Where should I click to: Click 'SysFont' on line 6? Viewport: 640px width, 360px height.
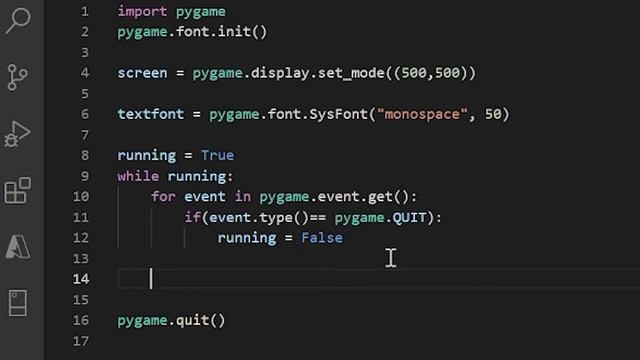338,114
